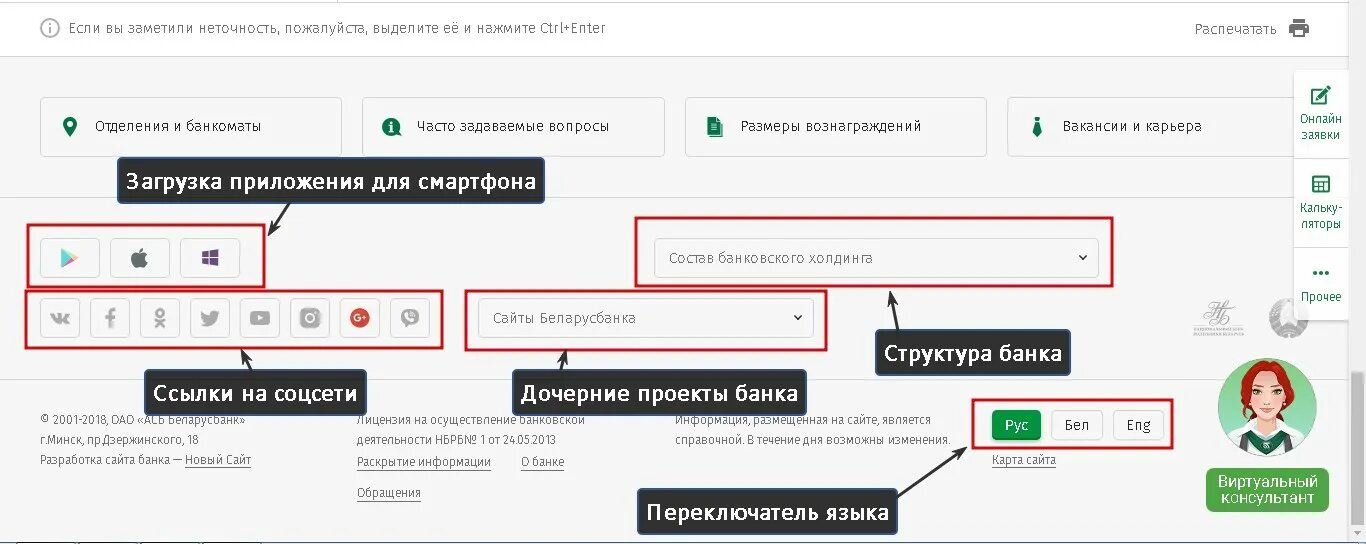Open Размеры вознаграждений
Screen dimensions: 1366x544
coord(836,127)
